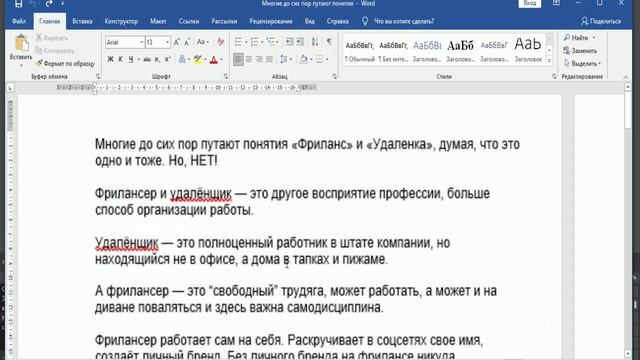
Task: Center-align the paragraph
Action: point(249,60)
